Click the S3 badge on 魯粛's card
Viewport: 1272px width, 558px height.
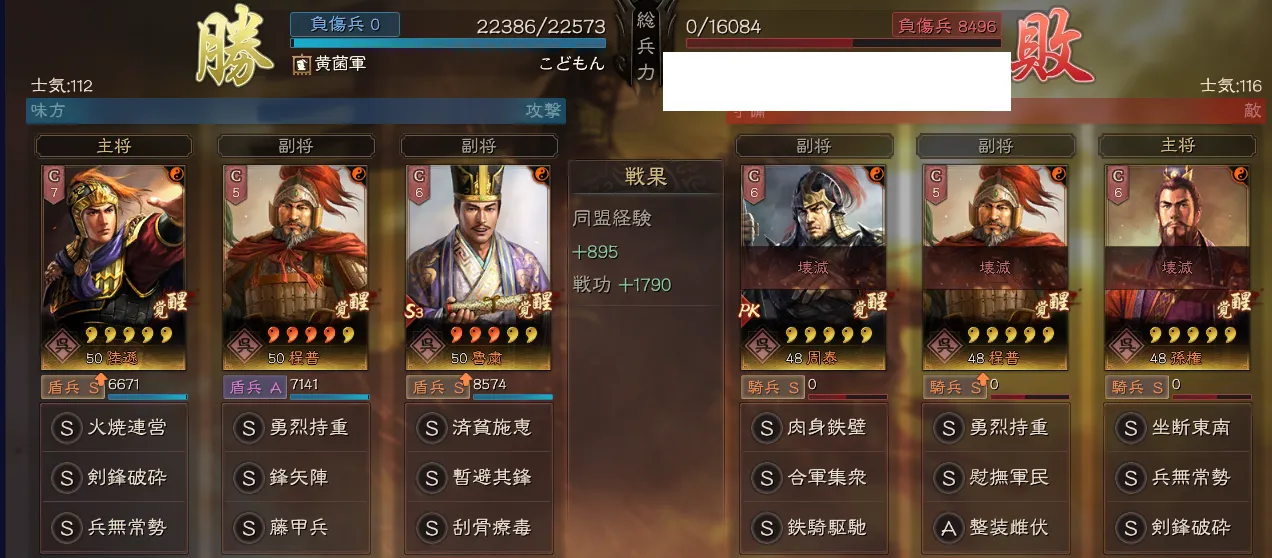(416, 312)
